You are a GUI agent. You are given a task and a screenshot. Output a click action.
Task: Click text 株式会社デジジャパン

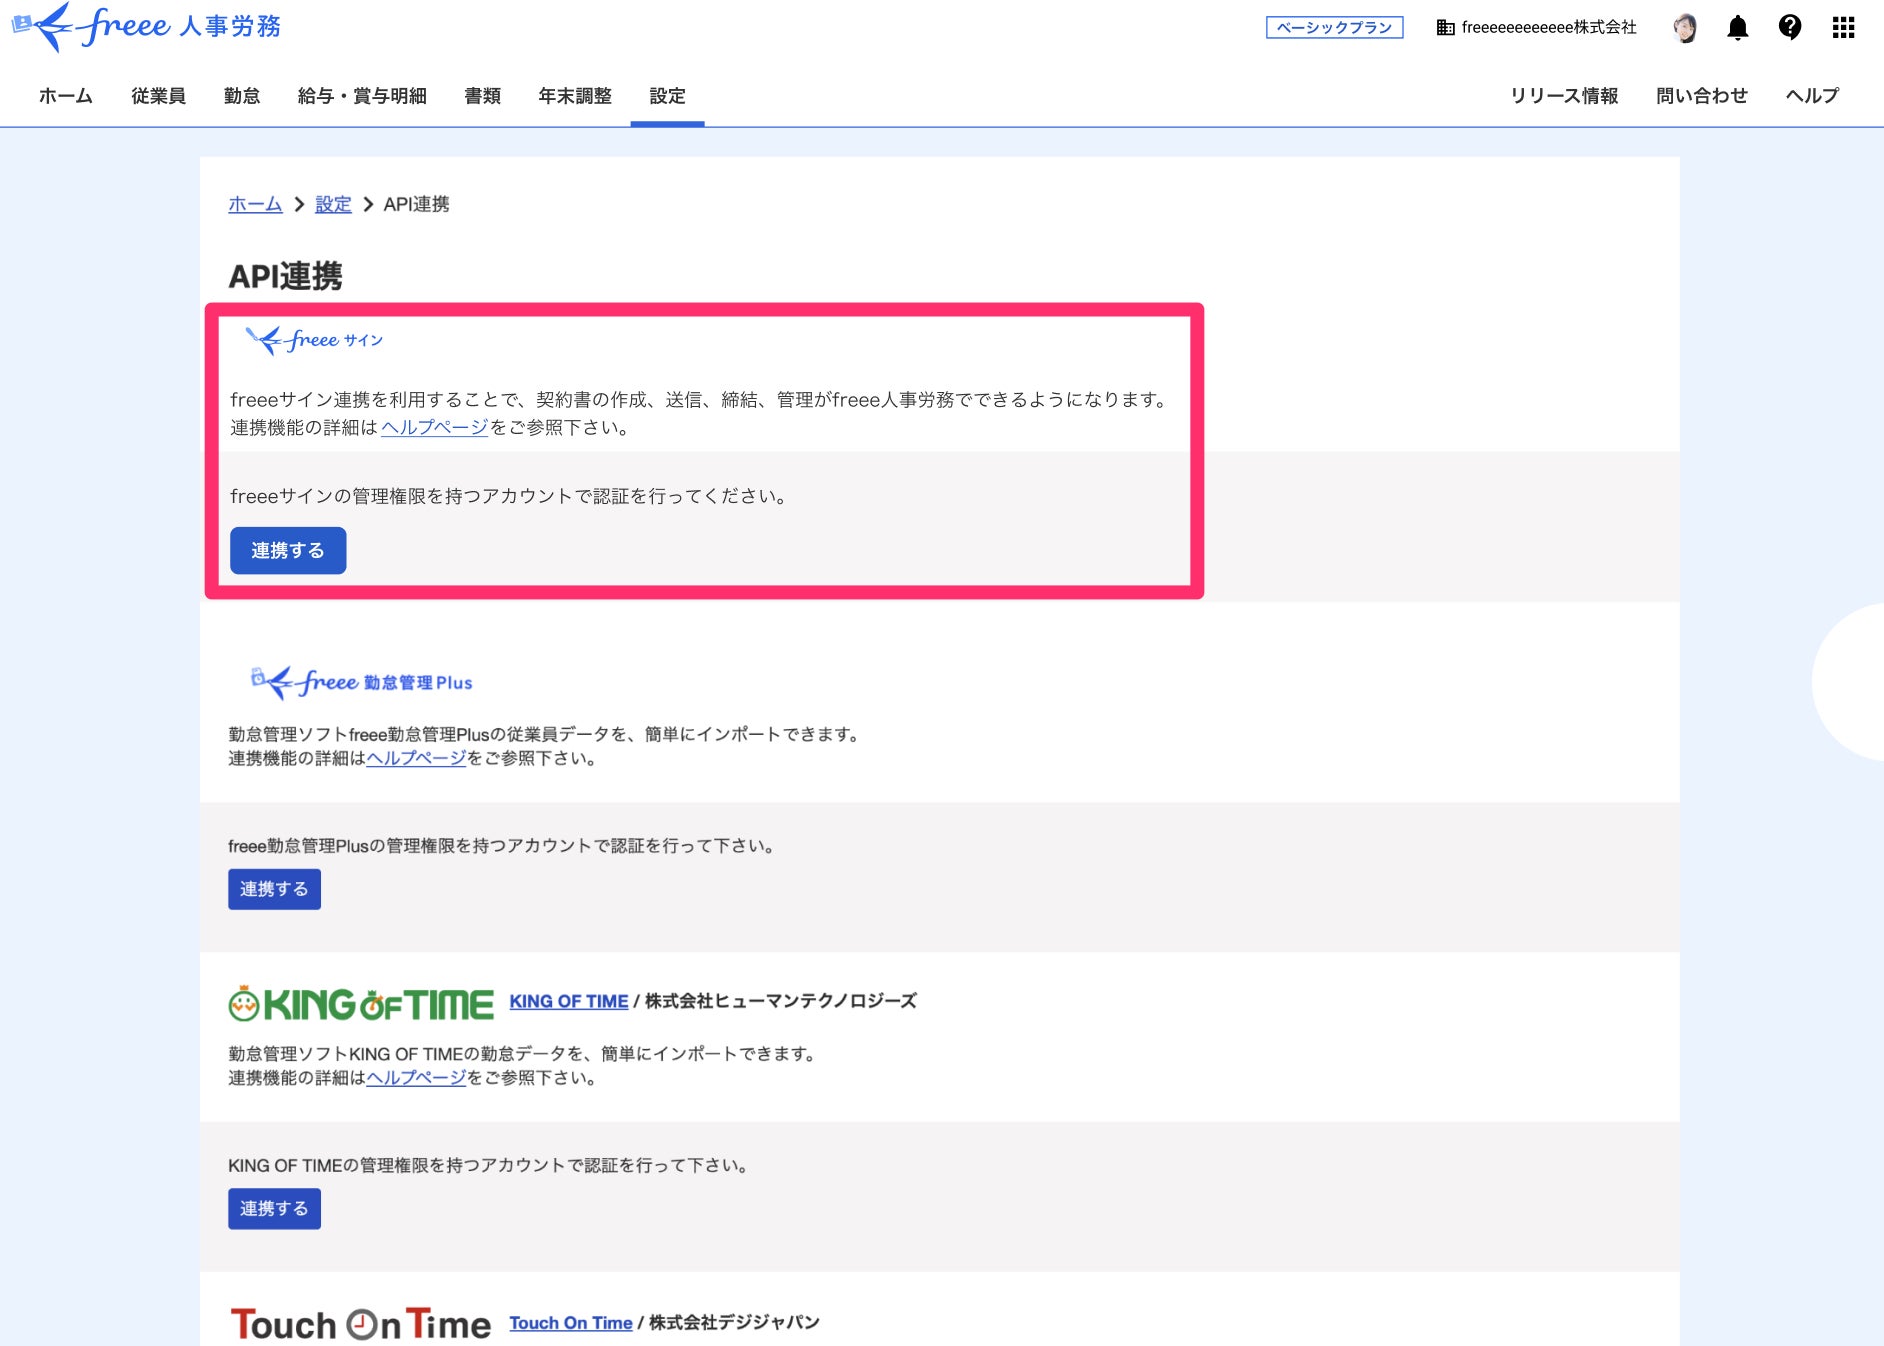[735, 1323]
